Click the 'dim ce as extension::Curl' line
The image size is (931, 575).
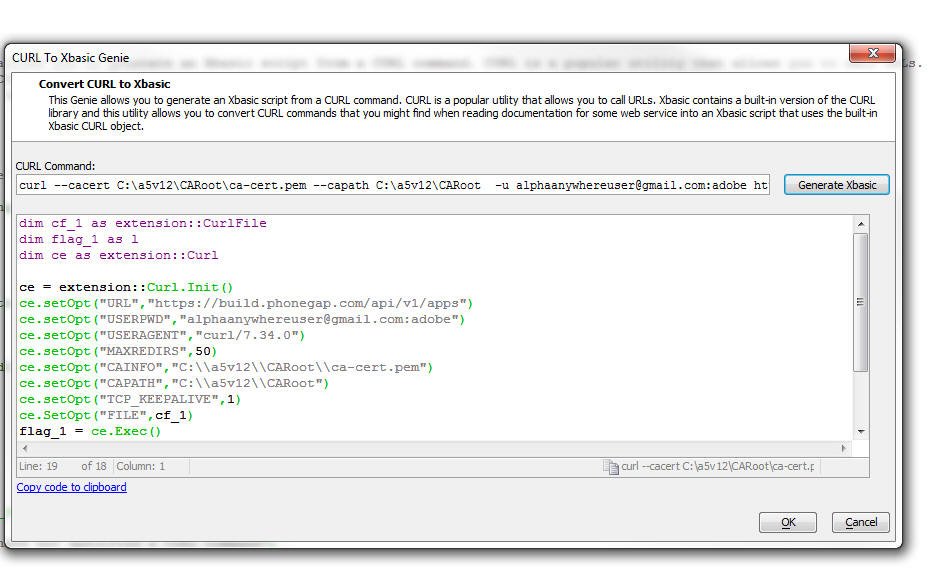pos(118,255)
